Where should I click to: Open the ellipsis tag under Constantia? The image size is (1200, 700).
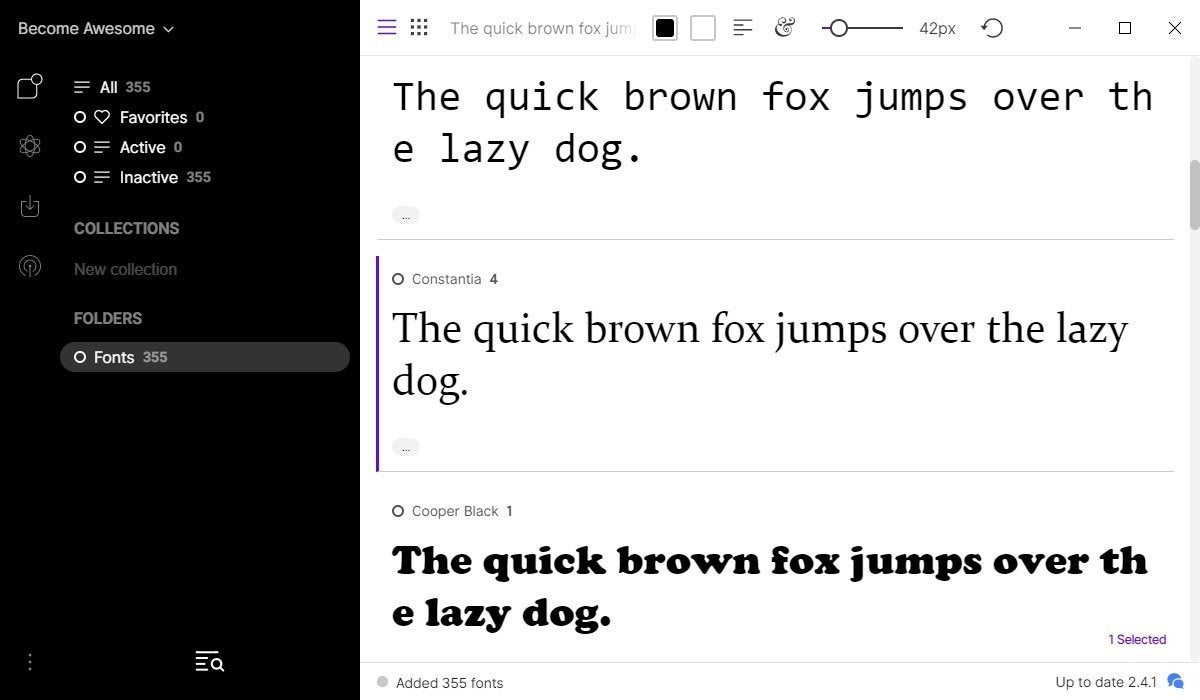coord(406,447)
